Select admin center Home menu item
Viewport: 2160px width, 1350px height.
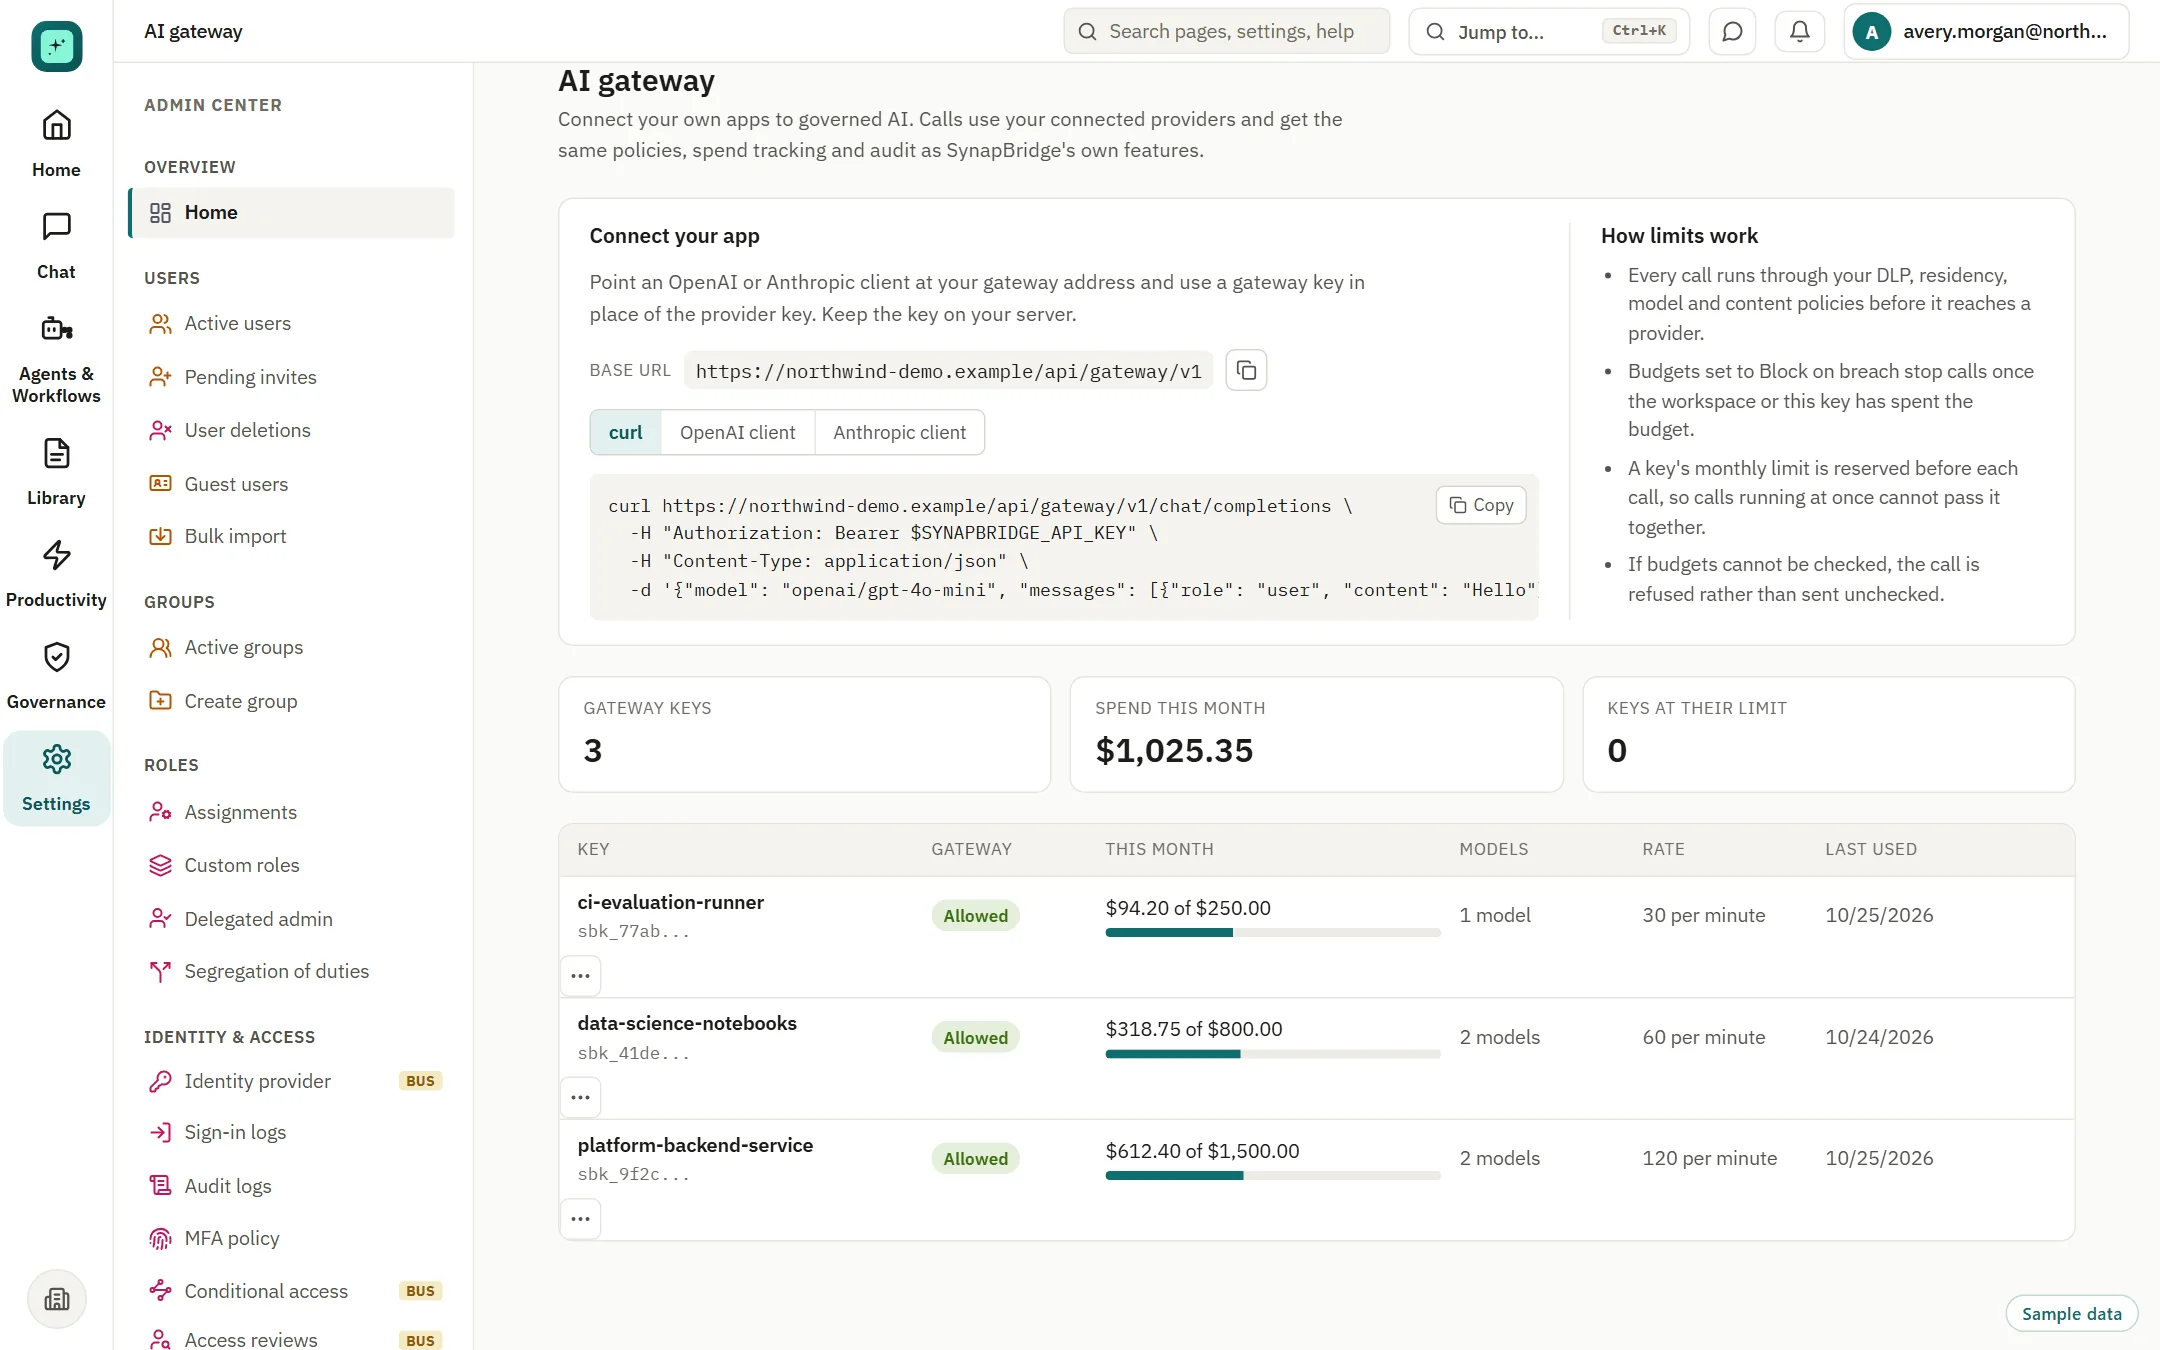(291, 212)
